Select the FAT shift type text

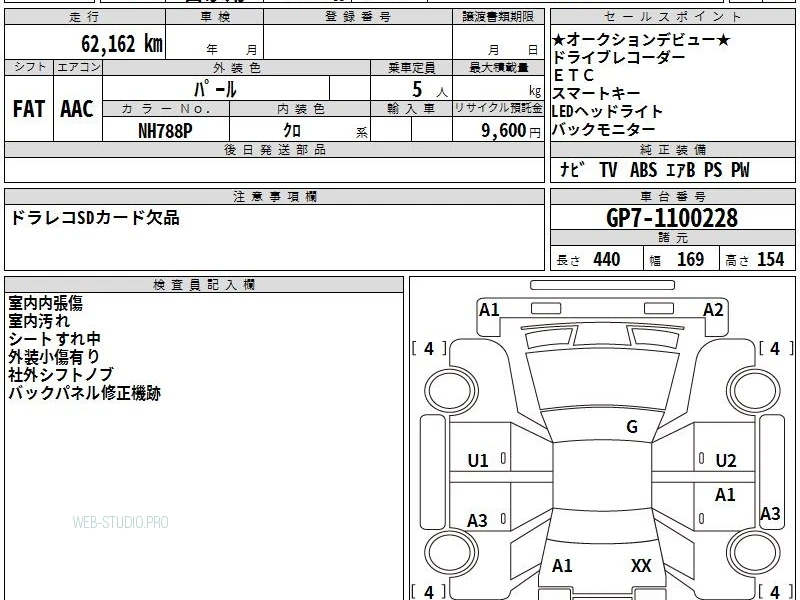[29, 109]
